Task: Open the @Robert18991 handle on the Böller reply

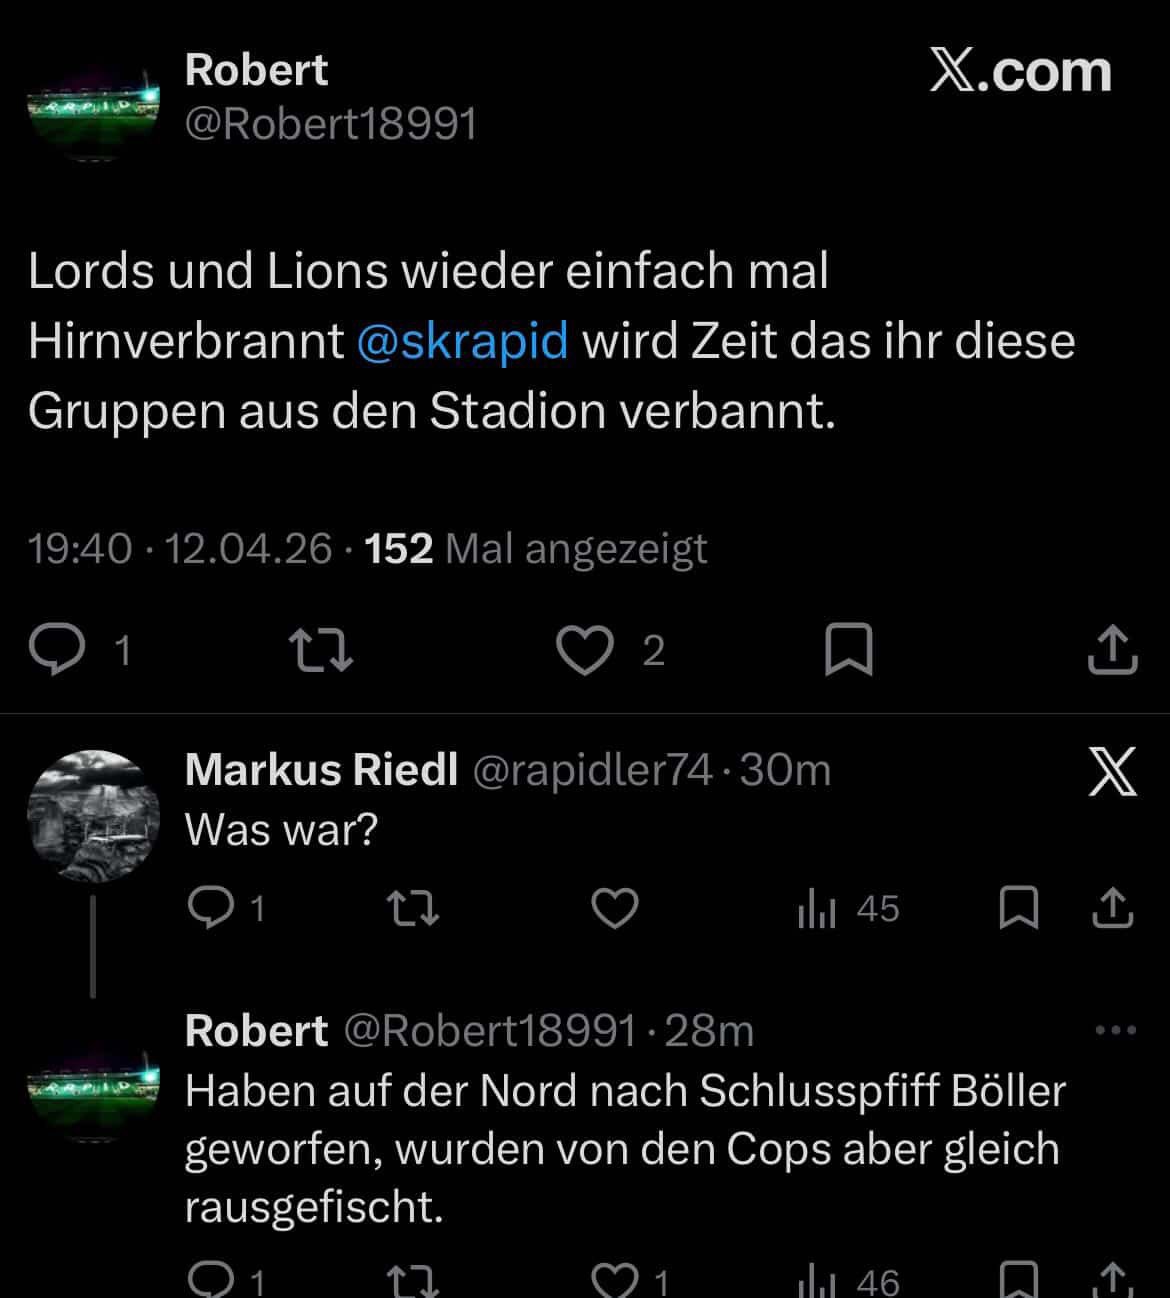Action: pyautogui.click(x=490, y=1030)
